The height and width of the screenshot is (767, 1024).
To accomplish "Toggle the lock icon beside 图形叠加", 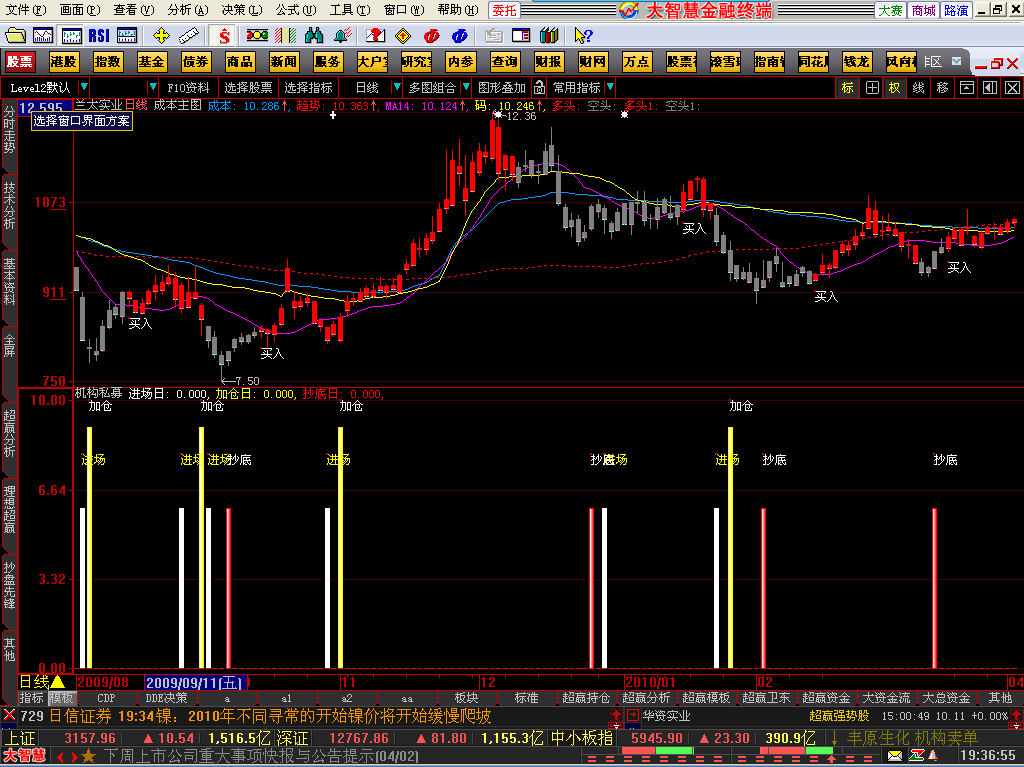I will 539,87.
